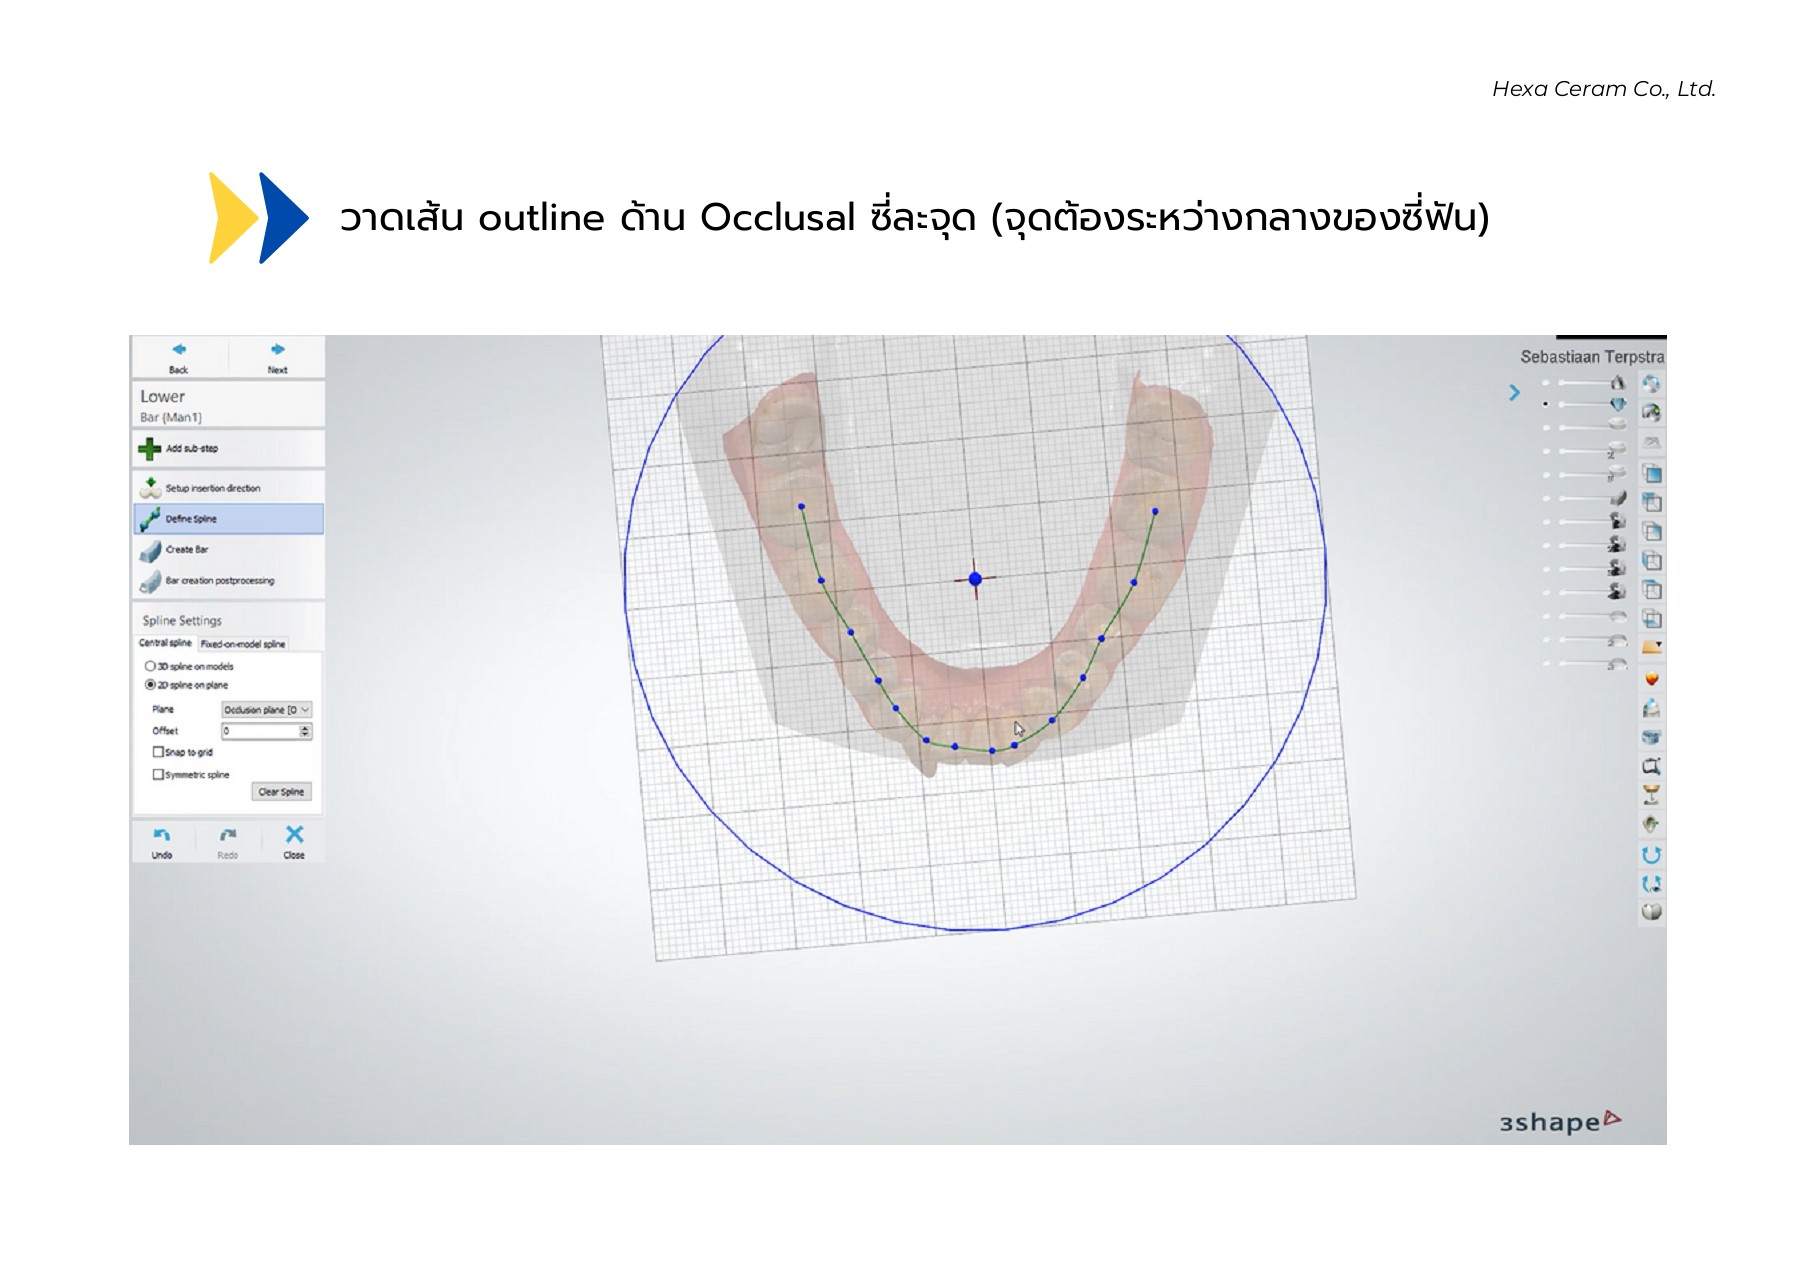Screen dimensions: 1800x1273
Task: Select the bottommost cube view icon
Action: tap(1652, 619)
